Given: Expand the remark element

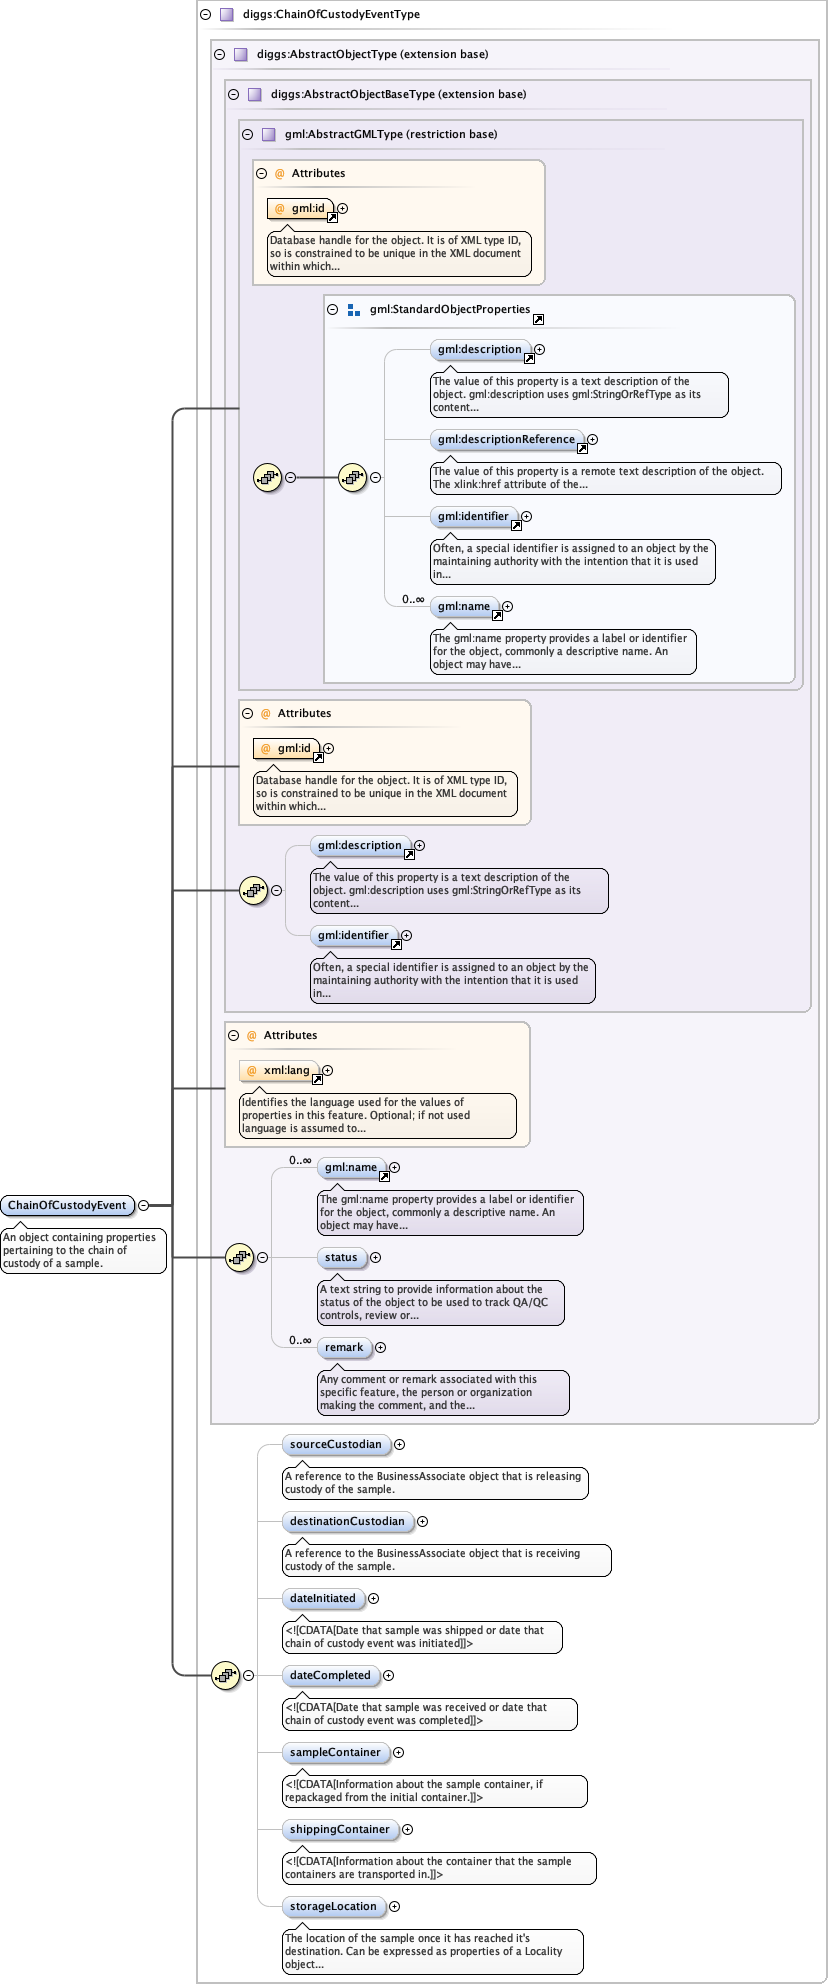Looking at the screenshot, I should point(380,1348).
